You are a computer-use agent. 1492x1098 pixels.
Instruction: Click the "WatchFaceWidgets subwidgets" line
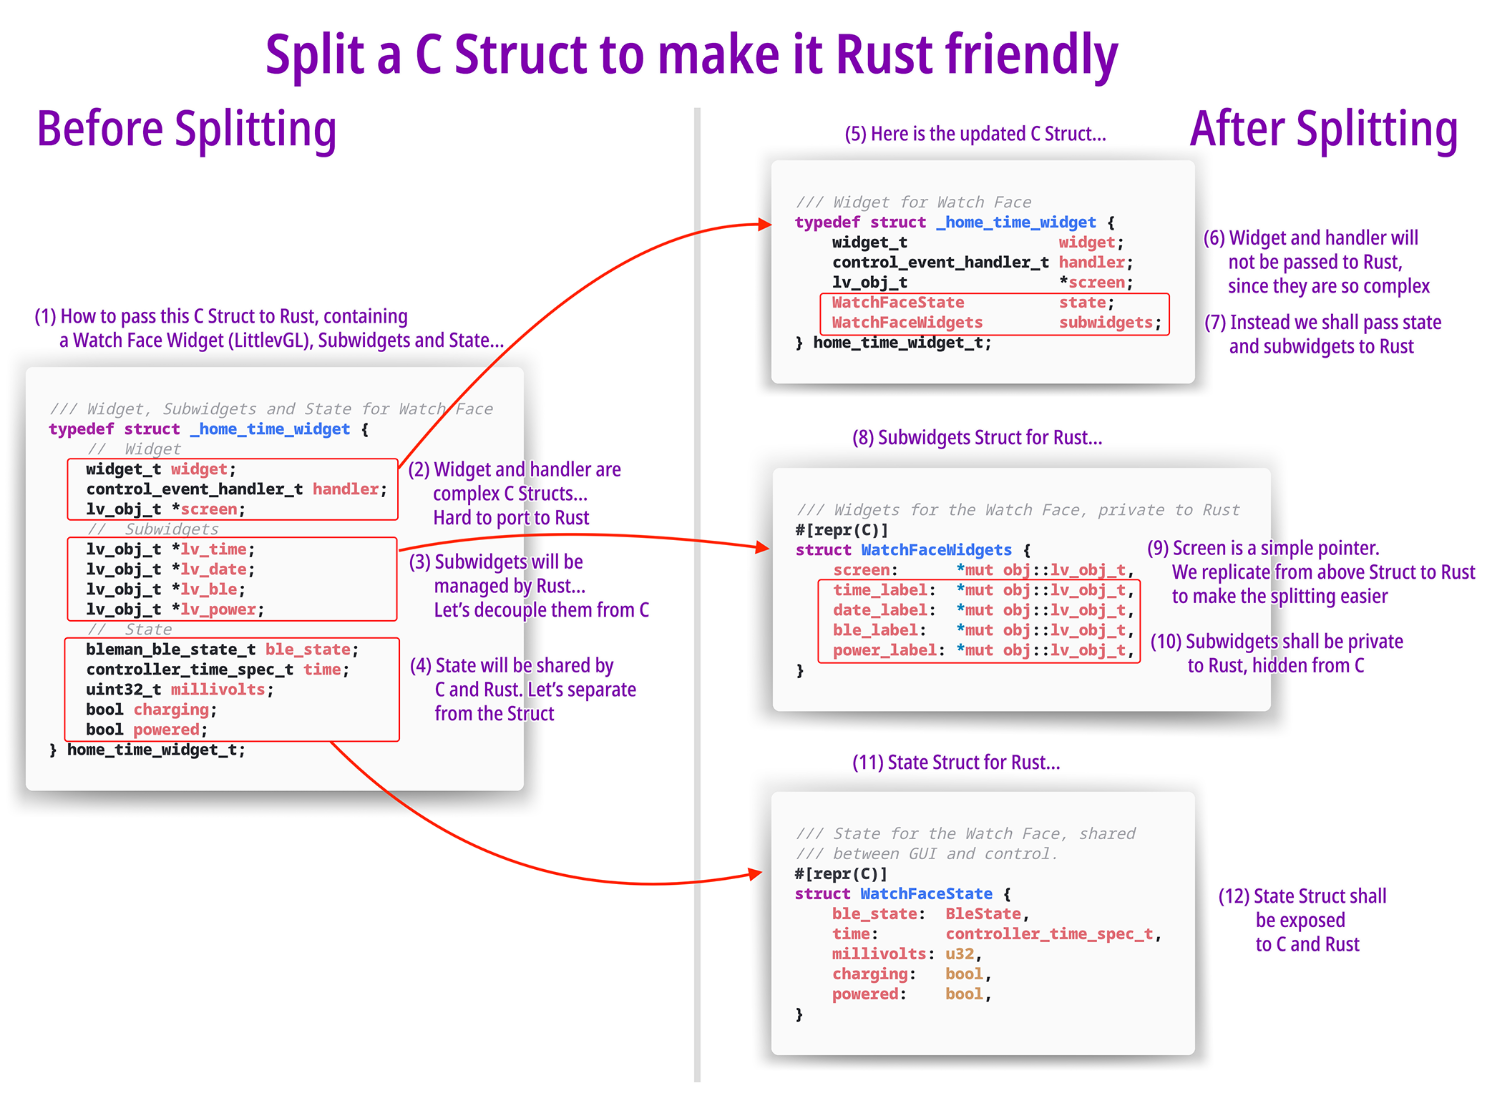pos(995,322)
